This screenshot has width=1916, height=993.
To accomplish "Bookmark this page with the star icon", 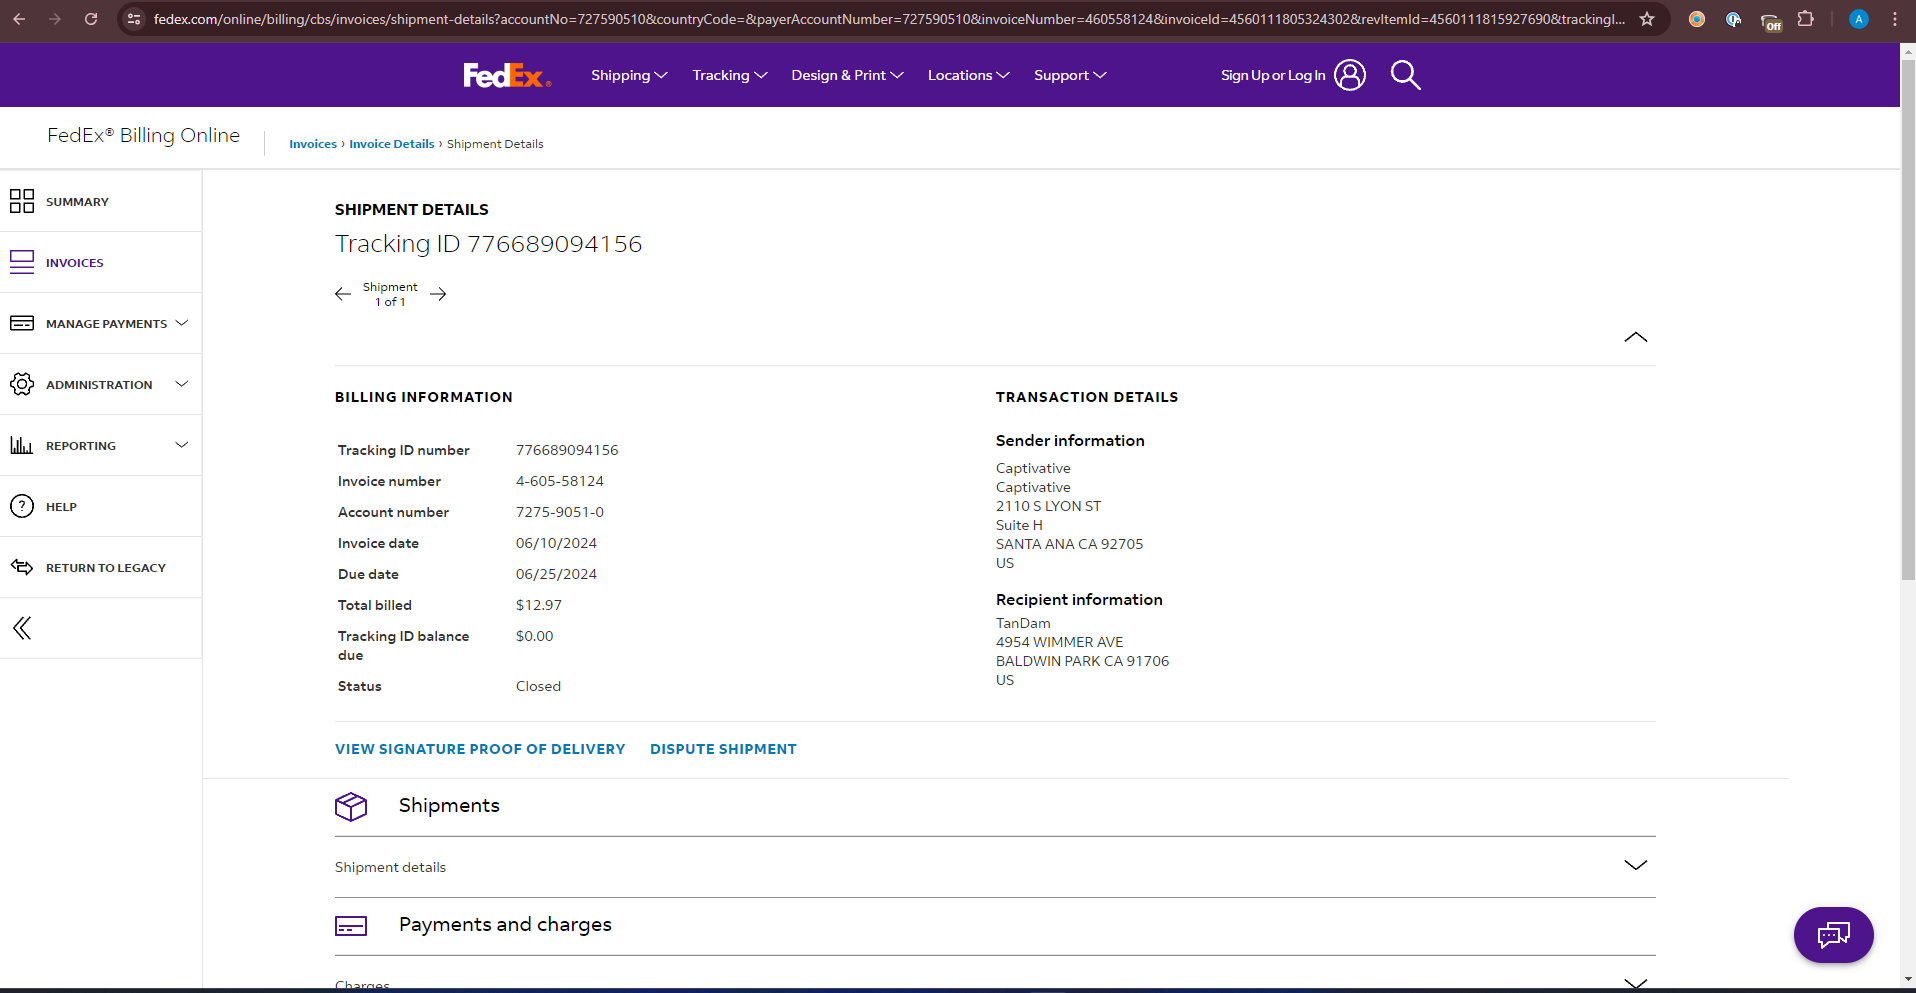I will click(1647, 19).
